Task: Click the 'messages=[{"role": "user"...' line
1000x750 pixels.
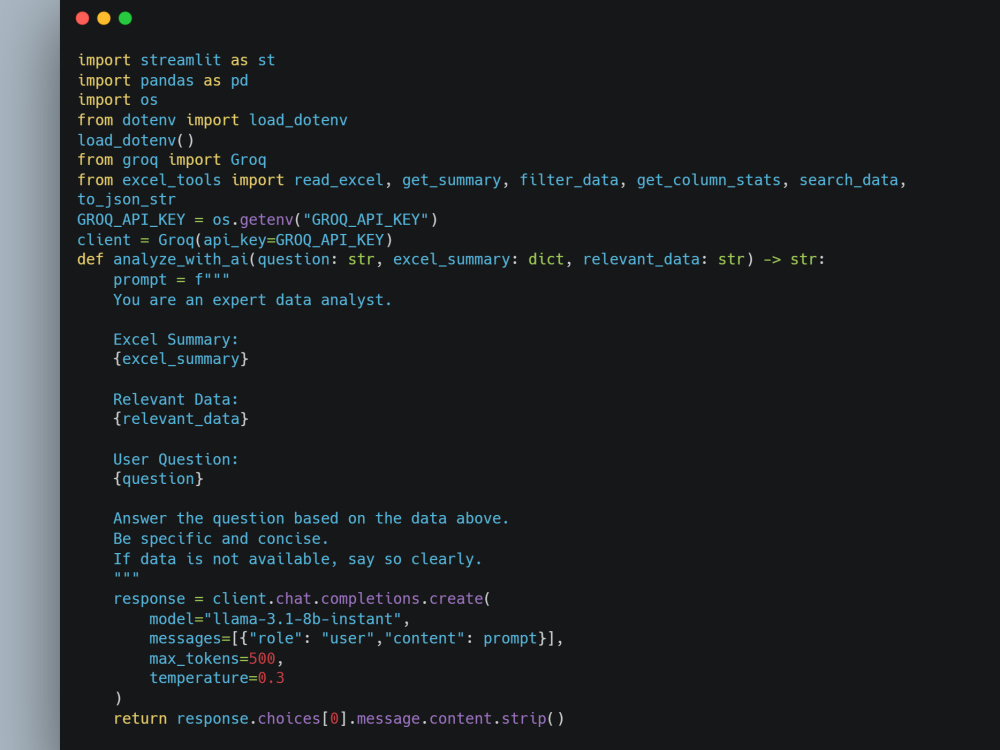Action: 357,638
